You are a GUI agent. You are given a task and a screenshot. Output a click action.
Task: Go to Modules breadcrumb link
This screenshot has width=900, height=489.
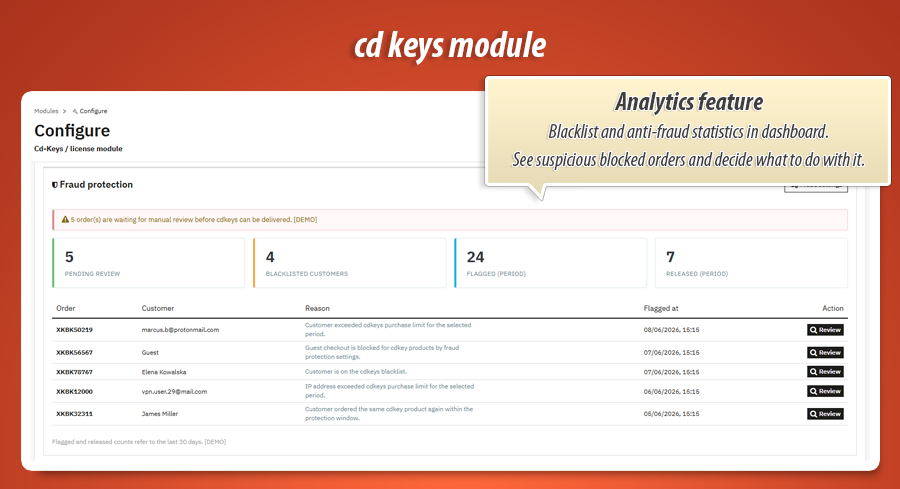coord(46,111)
